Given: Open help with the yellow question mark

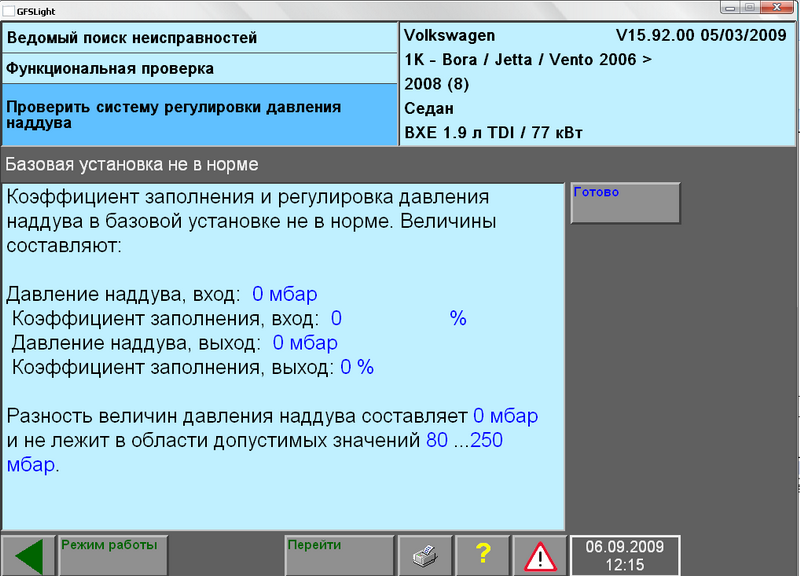Looking at the screenshot, I should point(483,556).
